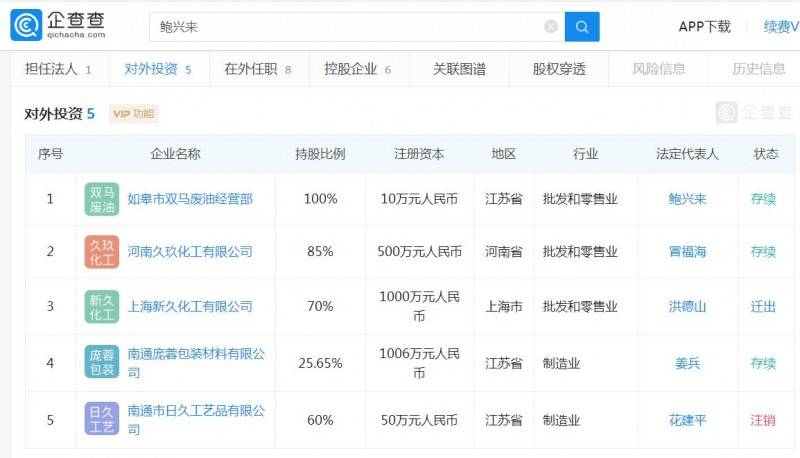Click the 双马废油 company logo badge

[x=102, y=199]
